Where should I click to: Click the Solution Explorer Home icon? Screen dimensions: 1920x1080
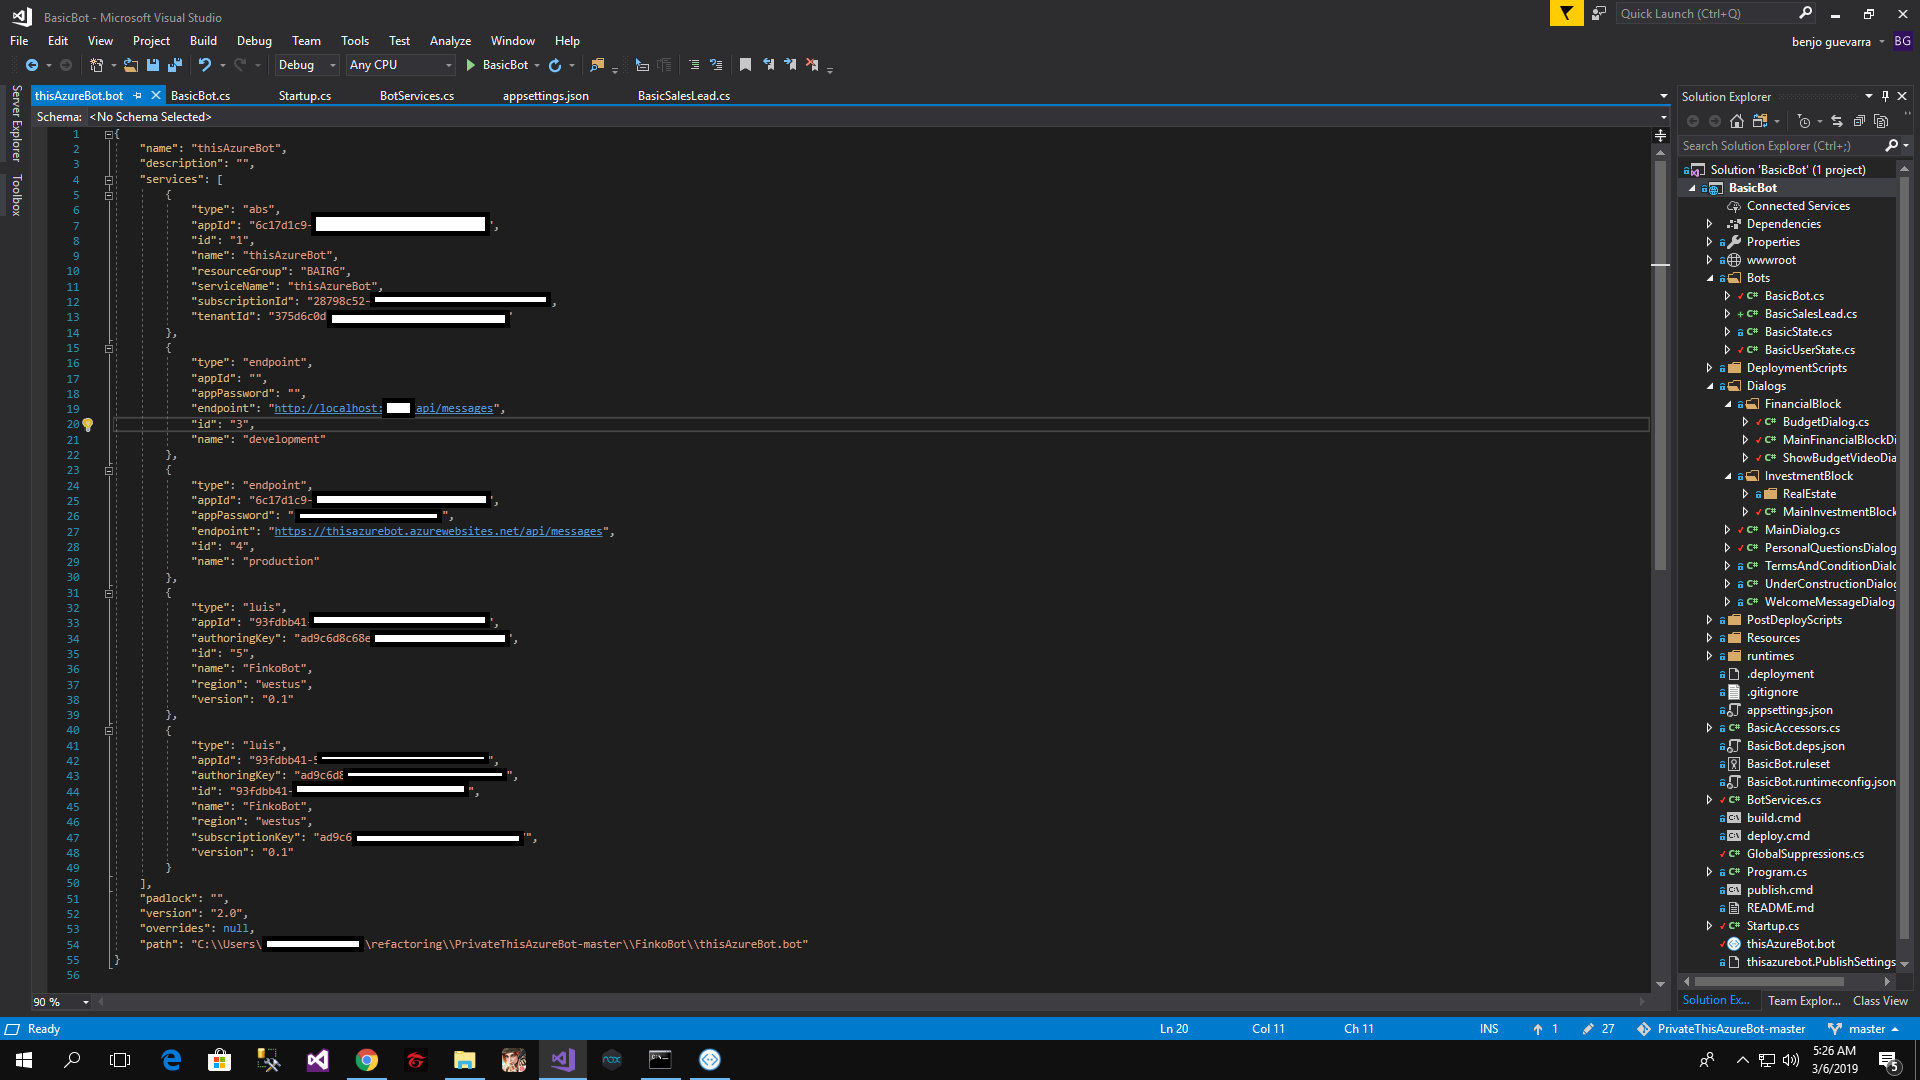click(1737, 121)
